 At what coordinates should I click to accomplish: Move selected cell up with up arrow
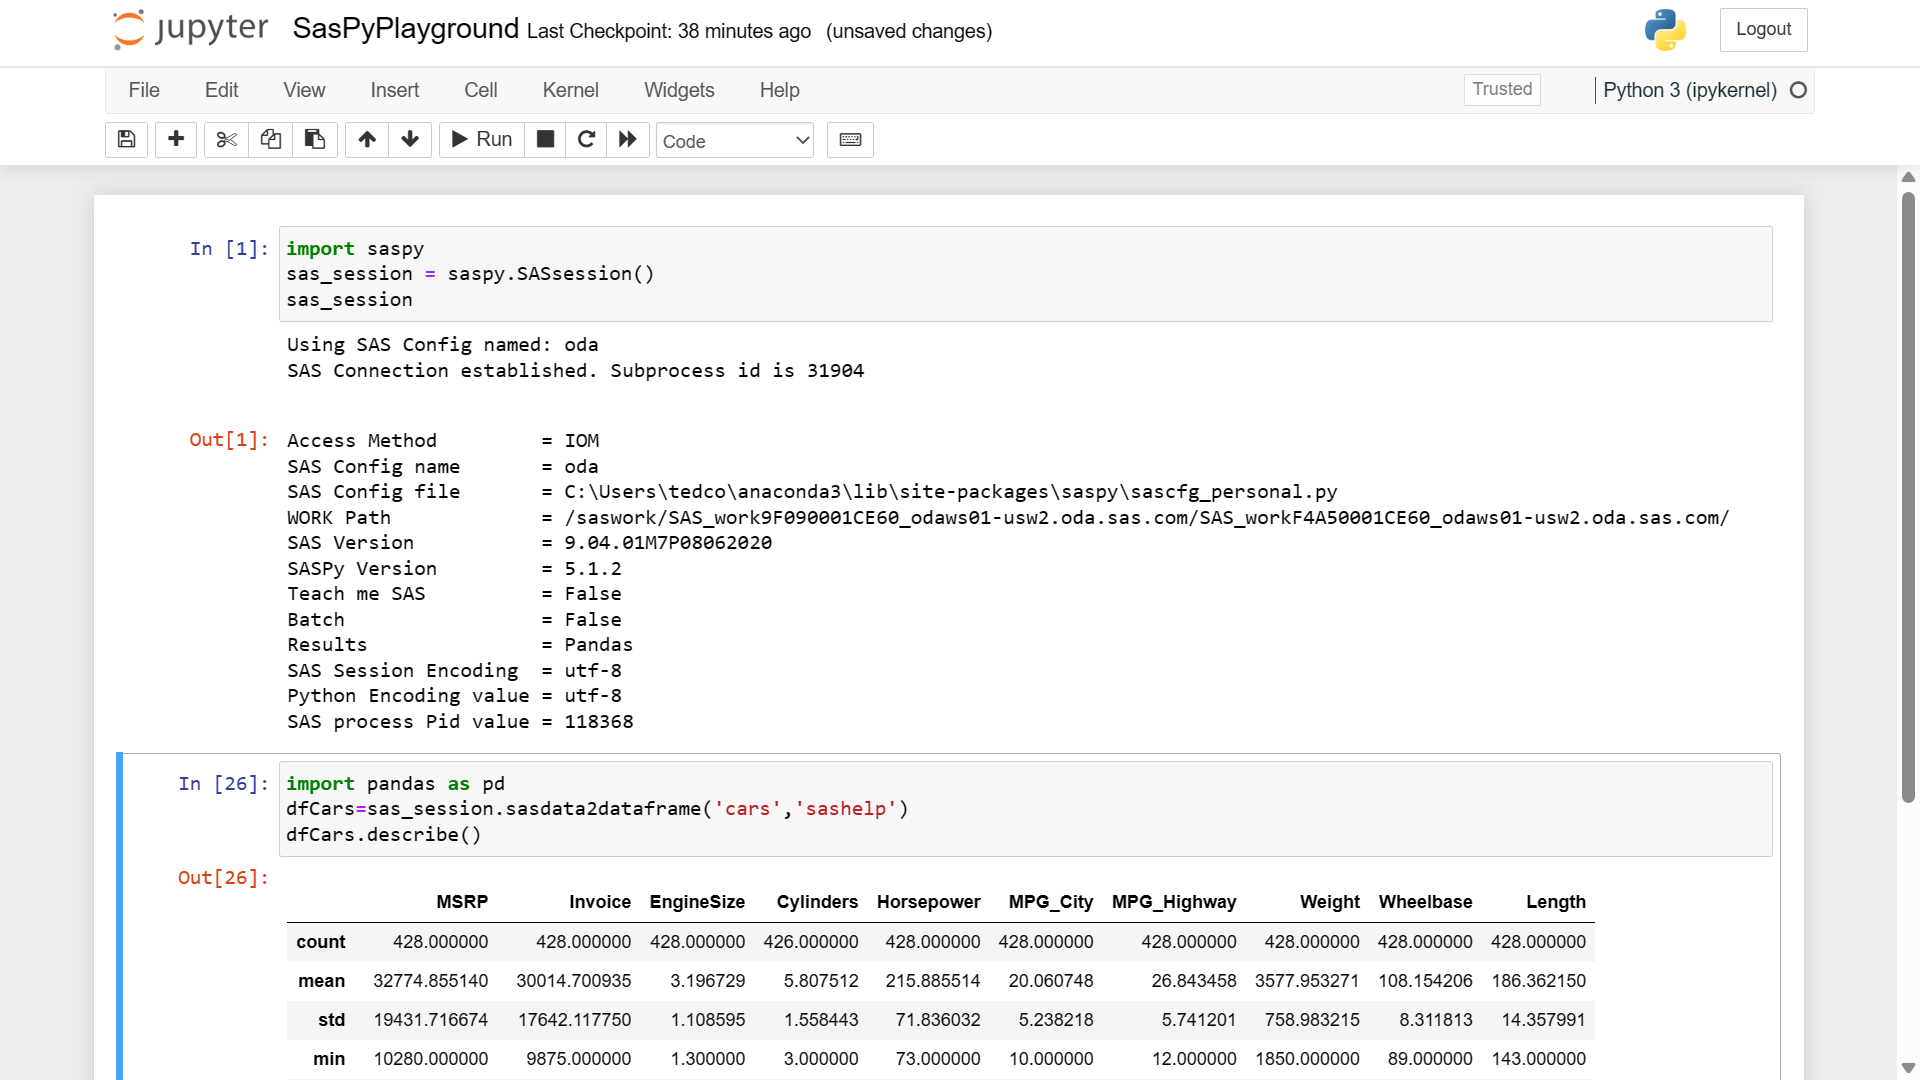tap(367, 140)
